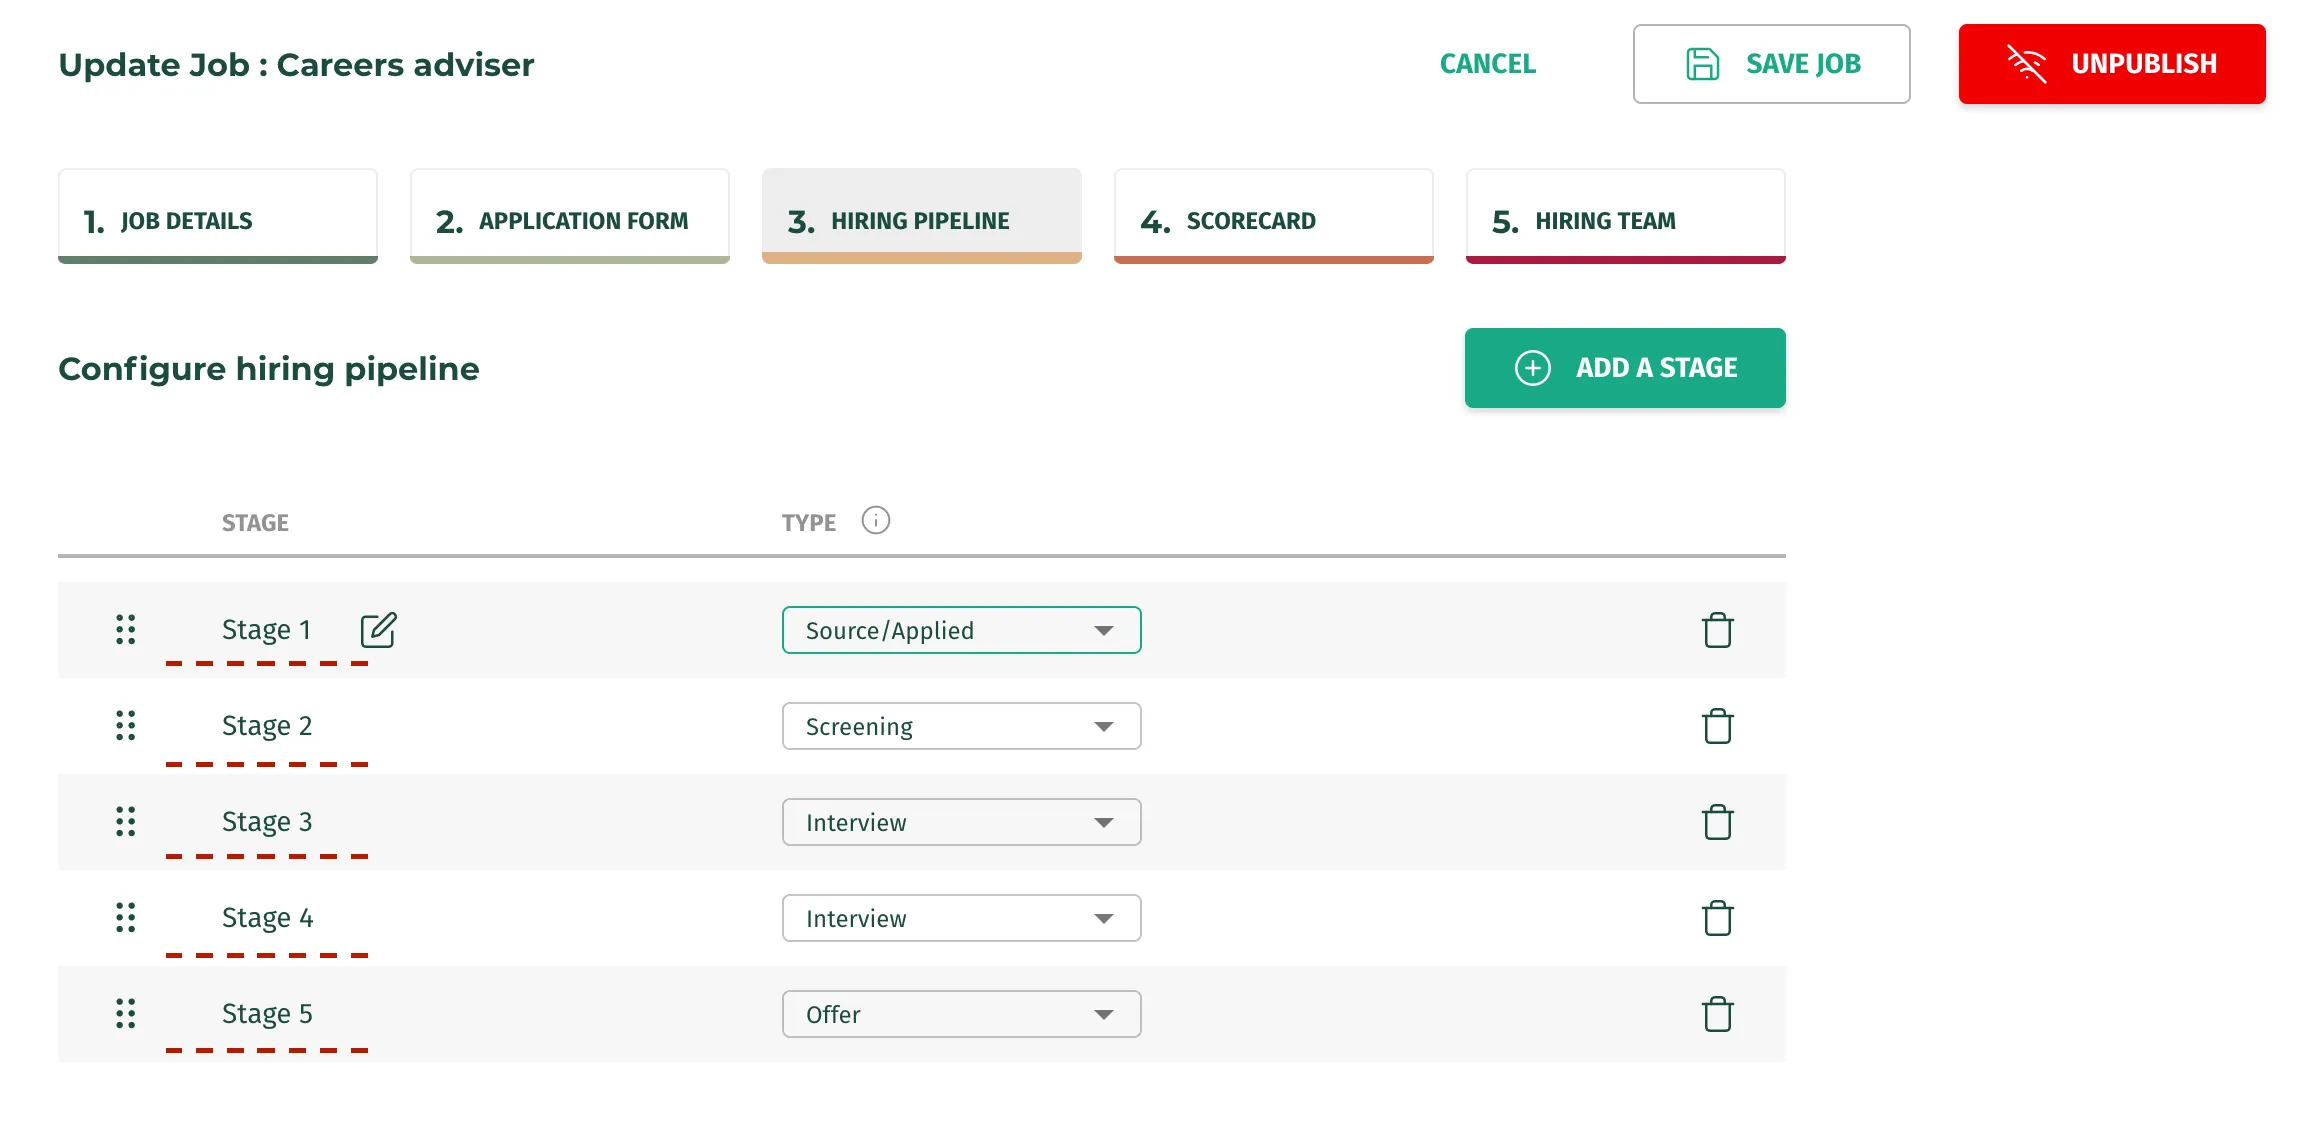Click the Stage 1 name text
Viewport: 2320px width, 1144px height.
coord(266,630)
